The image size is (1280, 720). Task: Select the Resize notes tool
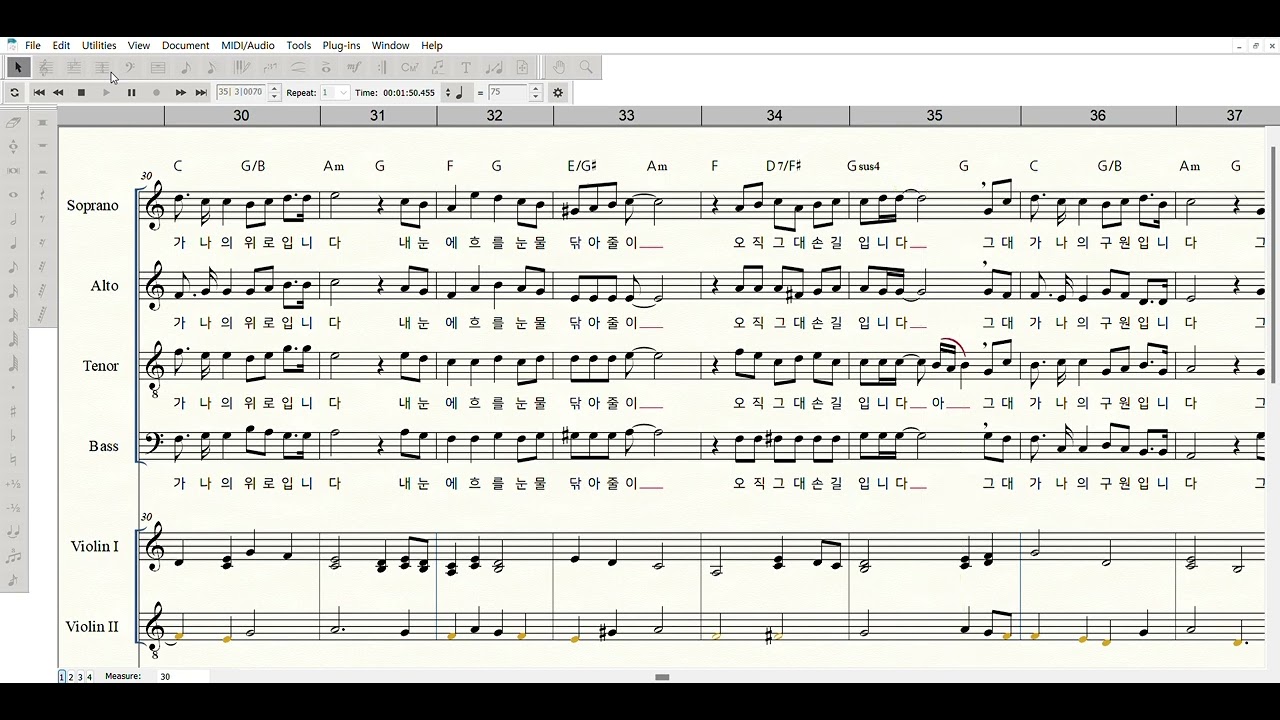(493, 67)
